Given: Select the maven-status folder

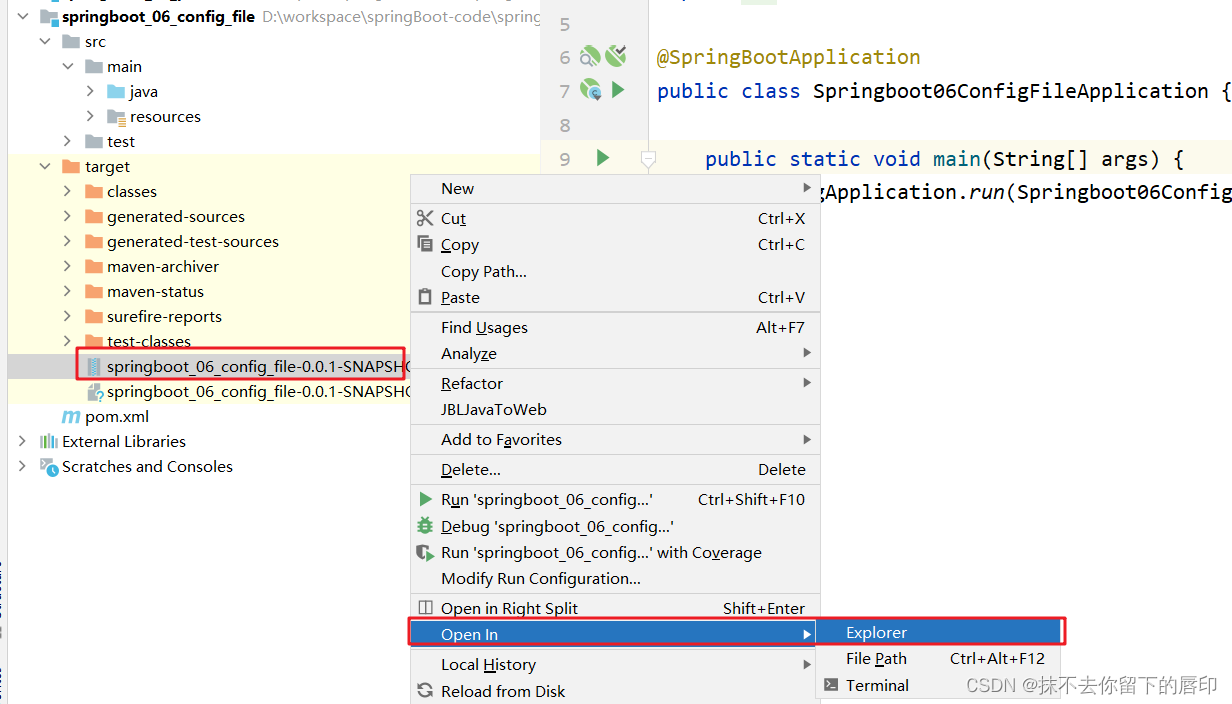Looking at the screenshot, I should point(155,291).
